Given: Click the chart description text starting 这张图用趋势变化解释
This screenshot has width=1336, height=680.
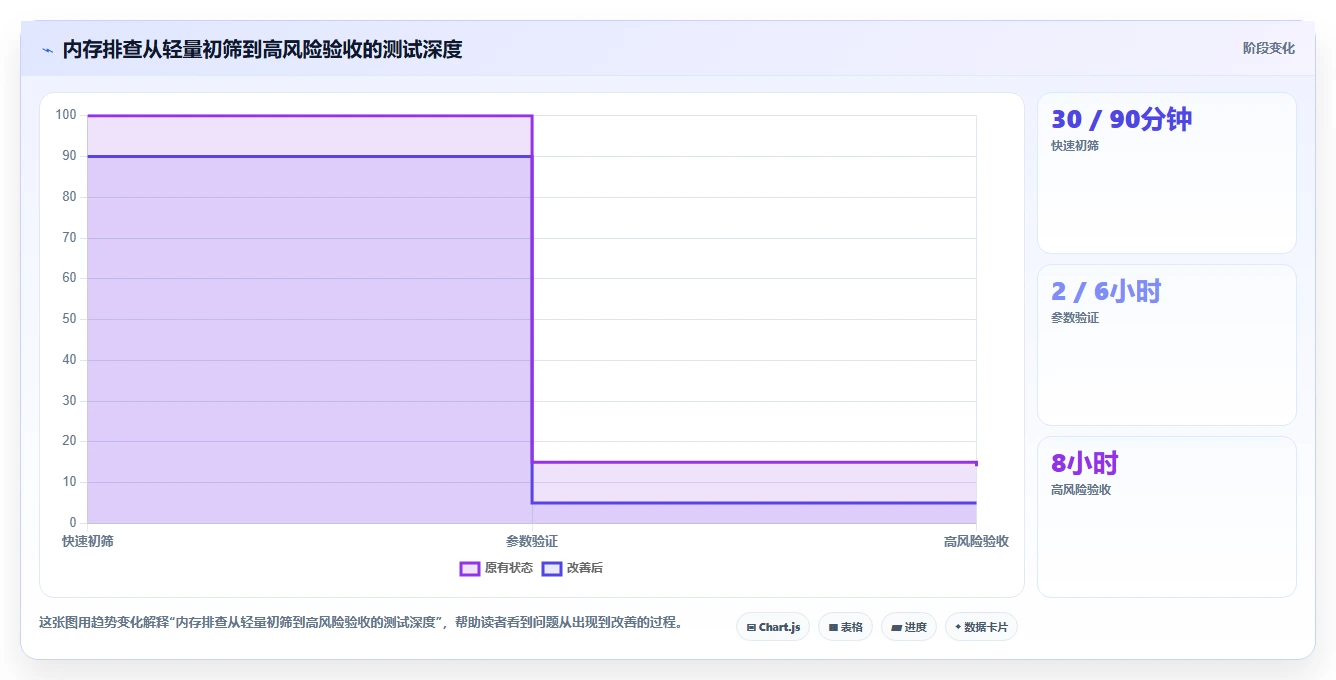Looking at the screenshot, I should tap(361, 622).
